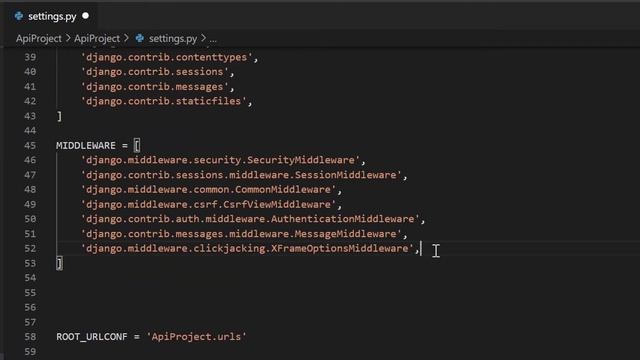Open the second ApiProject breadcrumb folder
640x360 pixels.
tap(97, 38)
